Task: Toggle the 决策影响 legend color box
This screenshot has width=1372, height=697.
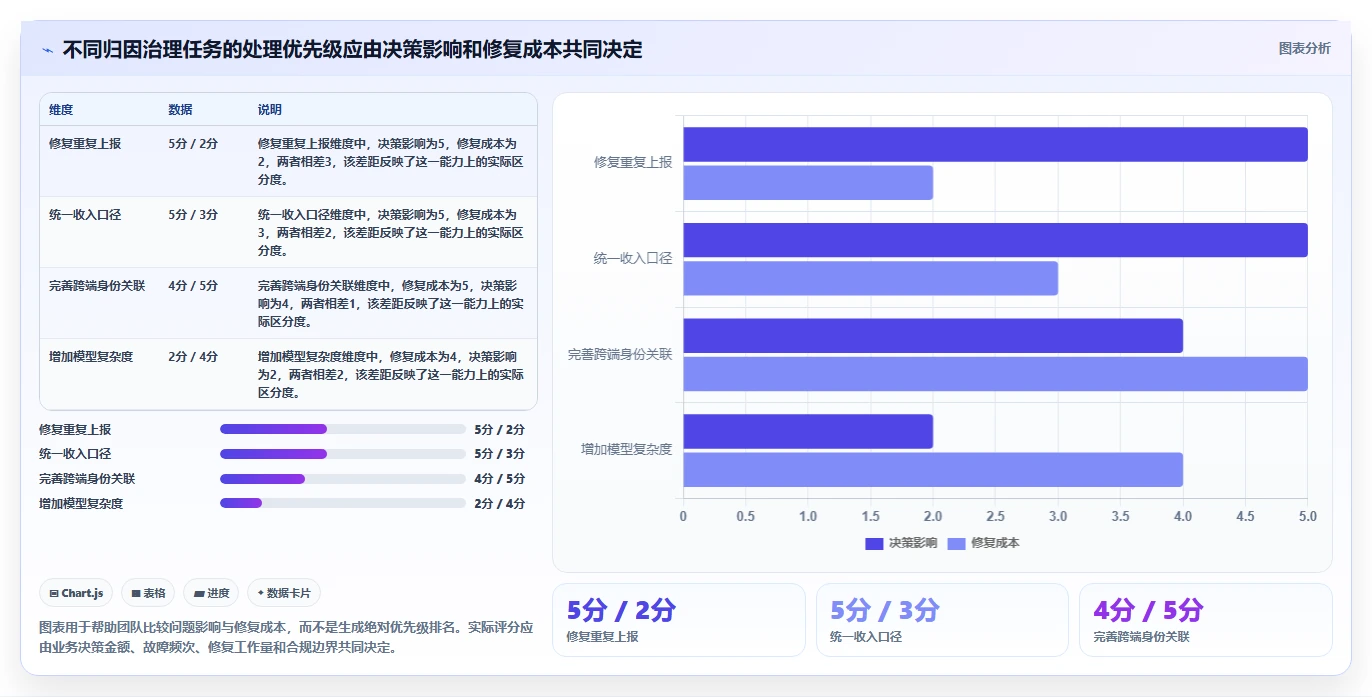Action: point(874,543)
